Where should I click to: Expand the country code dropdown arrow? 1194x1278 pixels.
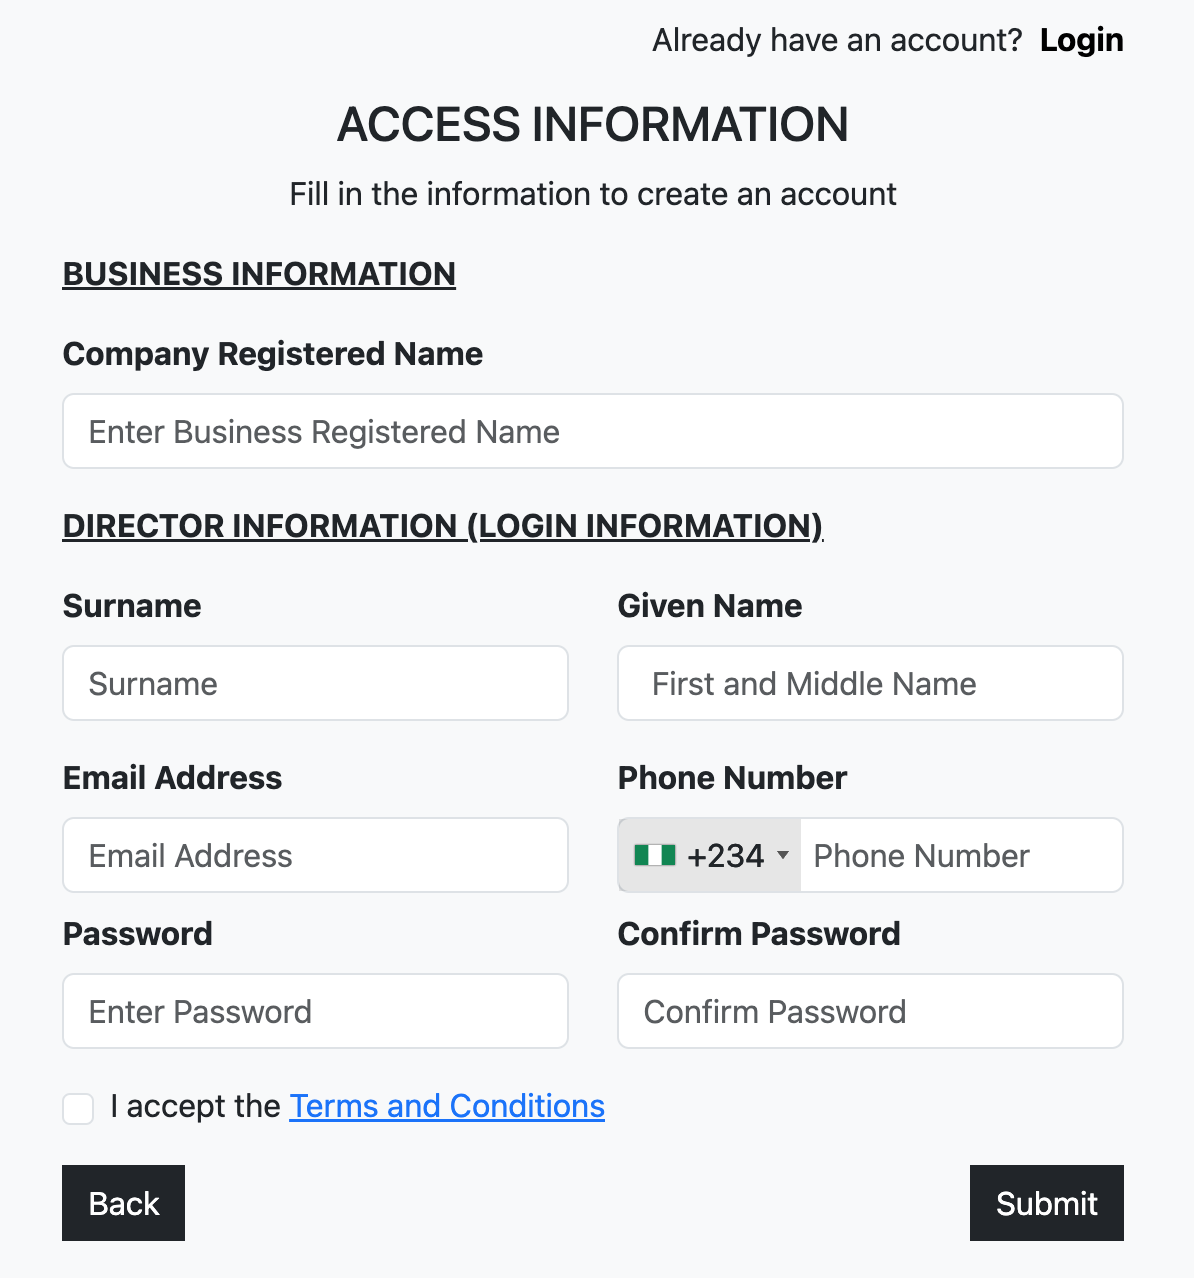(x=783, y=855)
